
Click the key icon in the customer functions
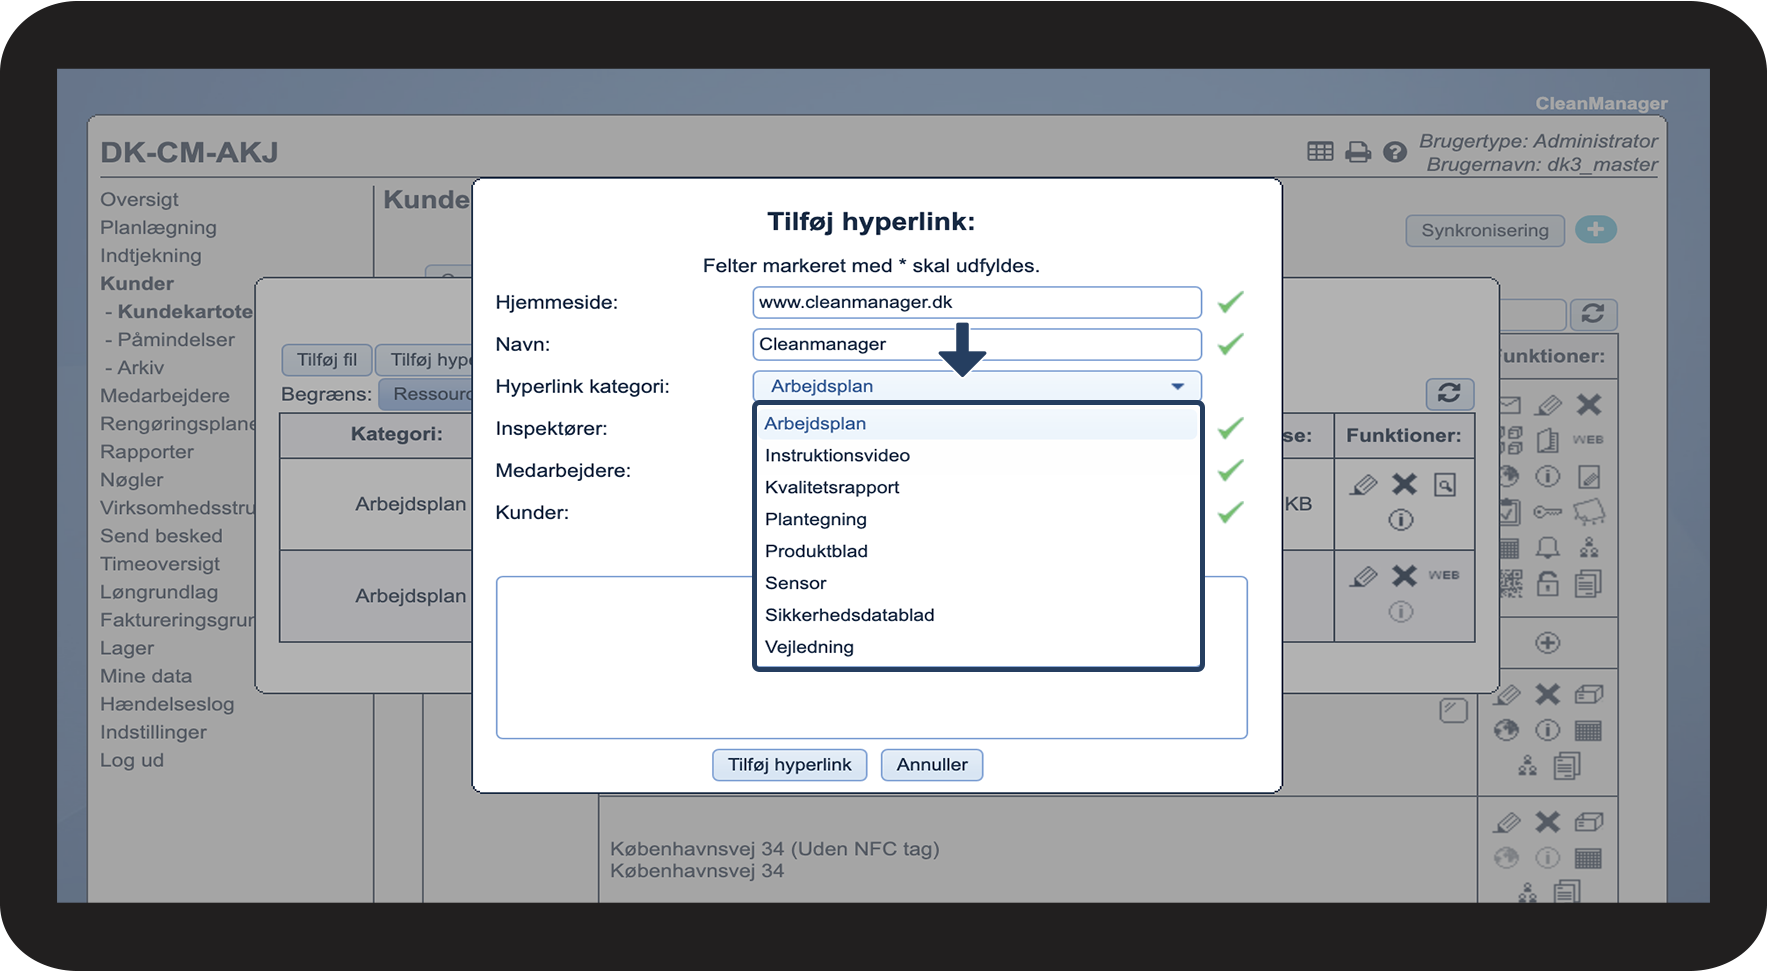click(1548, 512)
